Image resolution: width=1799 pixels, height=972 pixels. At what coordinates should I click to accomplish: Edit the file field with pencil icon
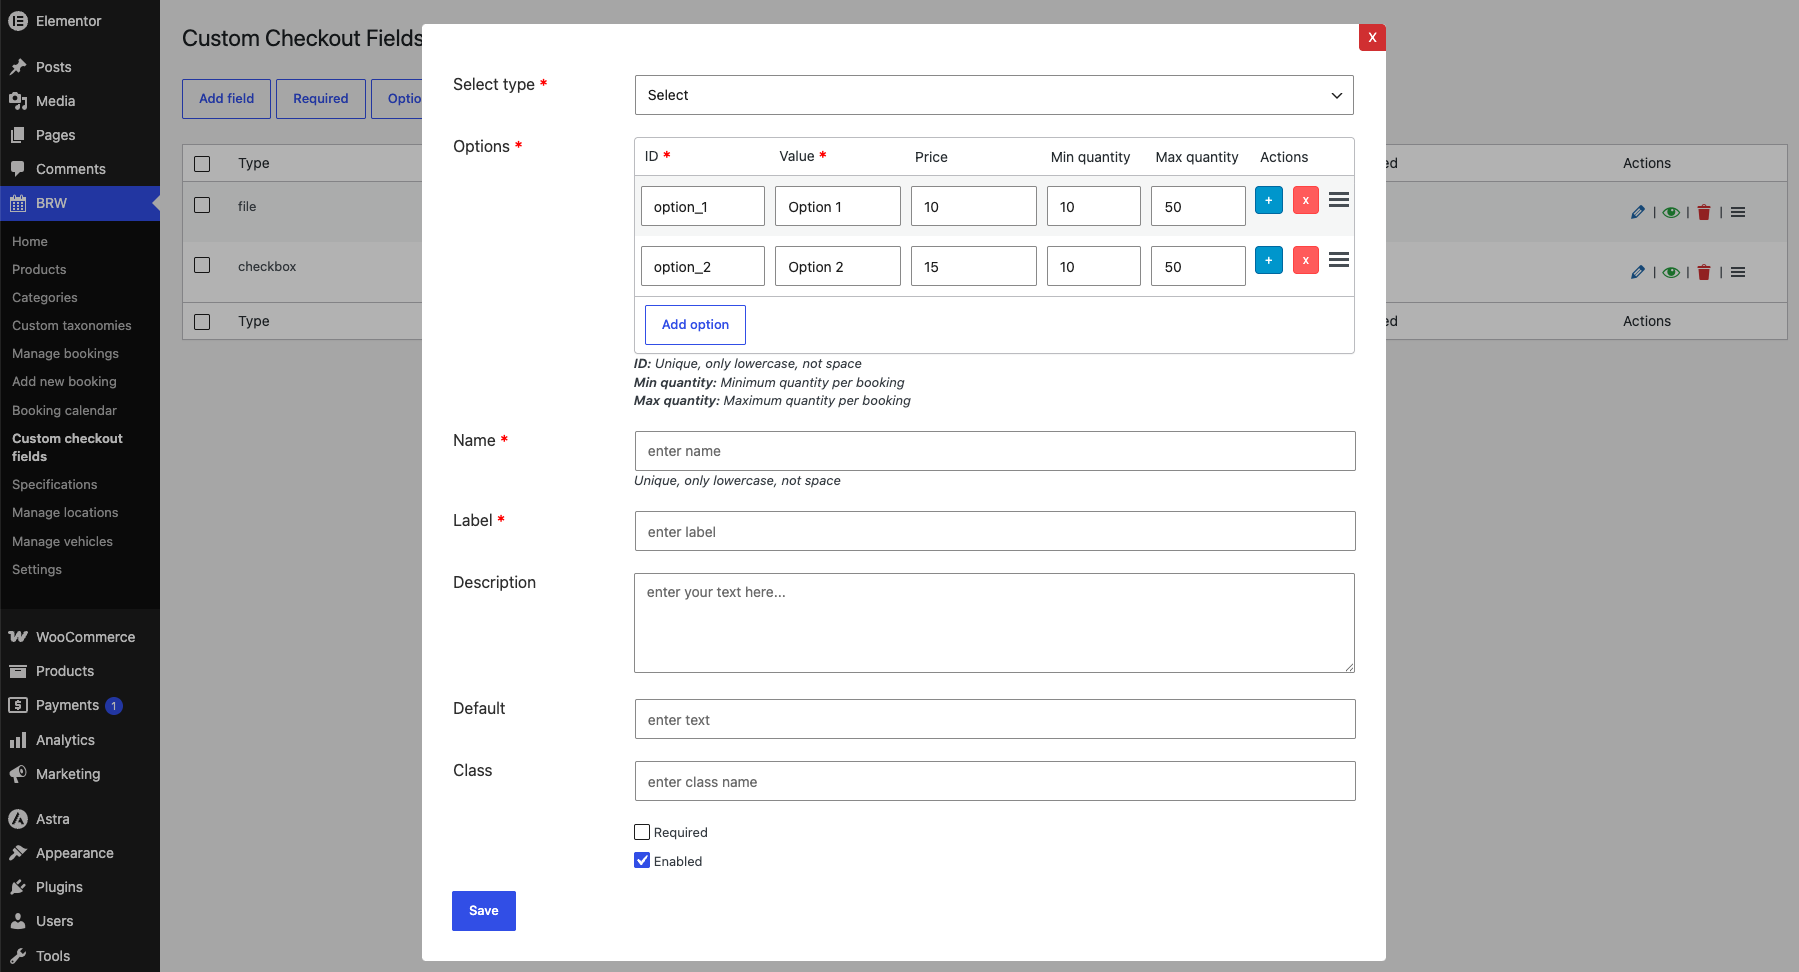point(1637,212)
